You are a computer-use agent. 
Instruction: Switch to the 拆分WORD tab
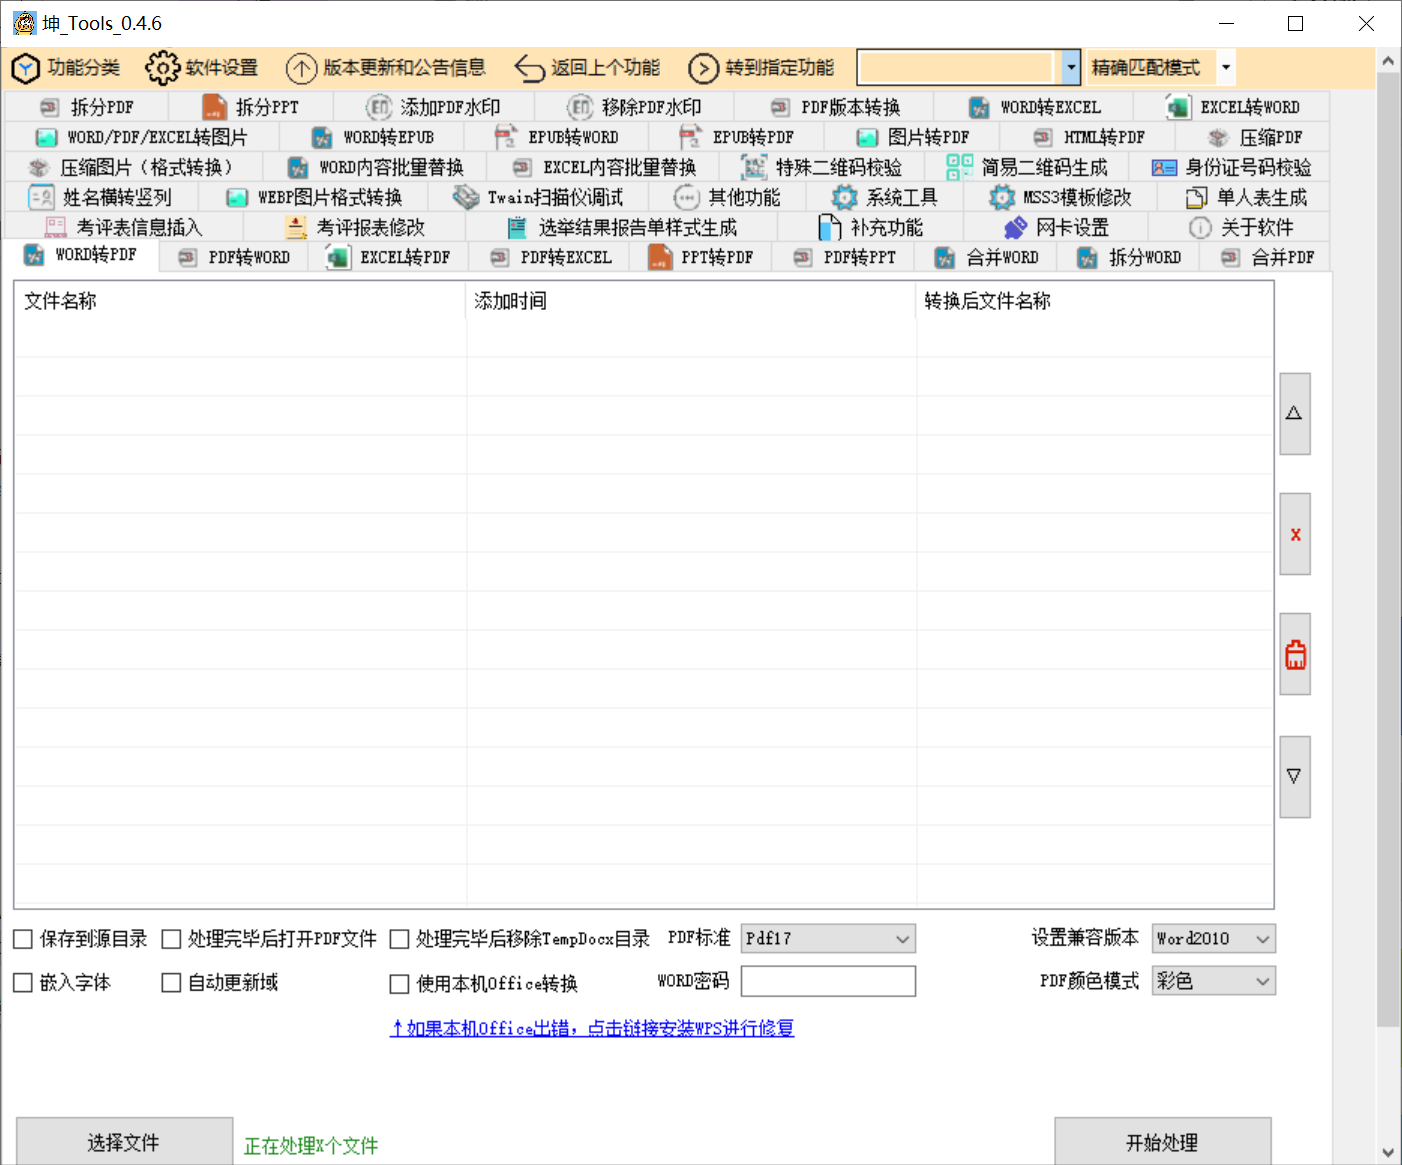[x=1129, y=257]
